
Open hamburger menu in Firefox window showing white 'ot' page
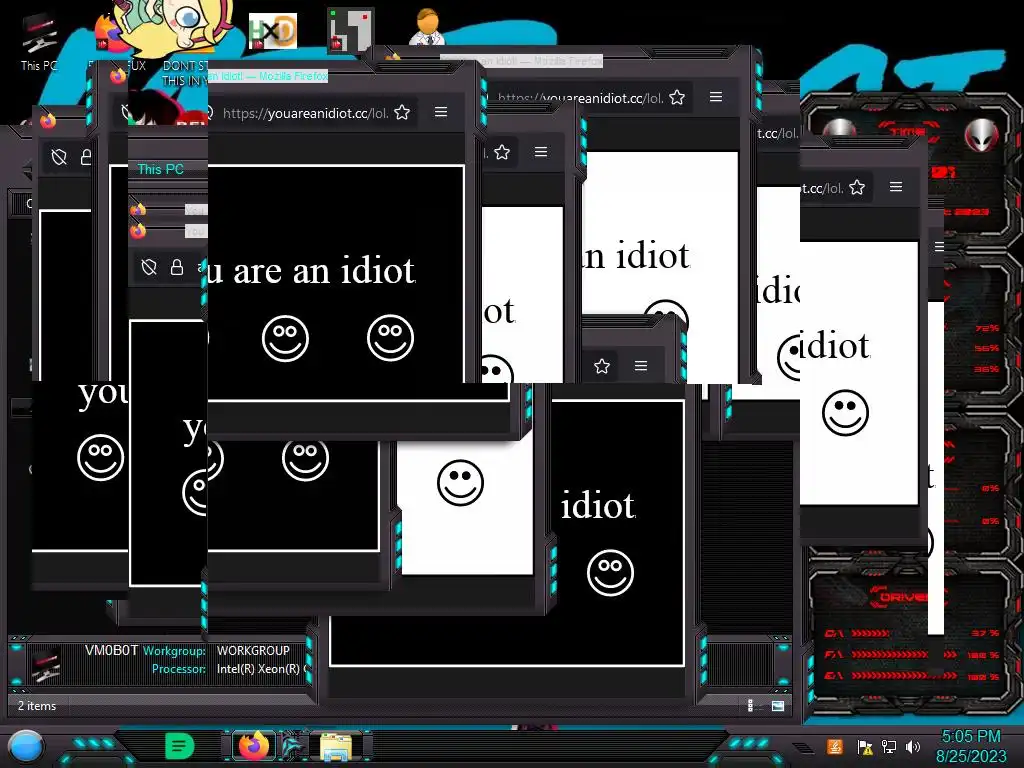point(541,152)
